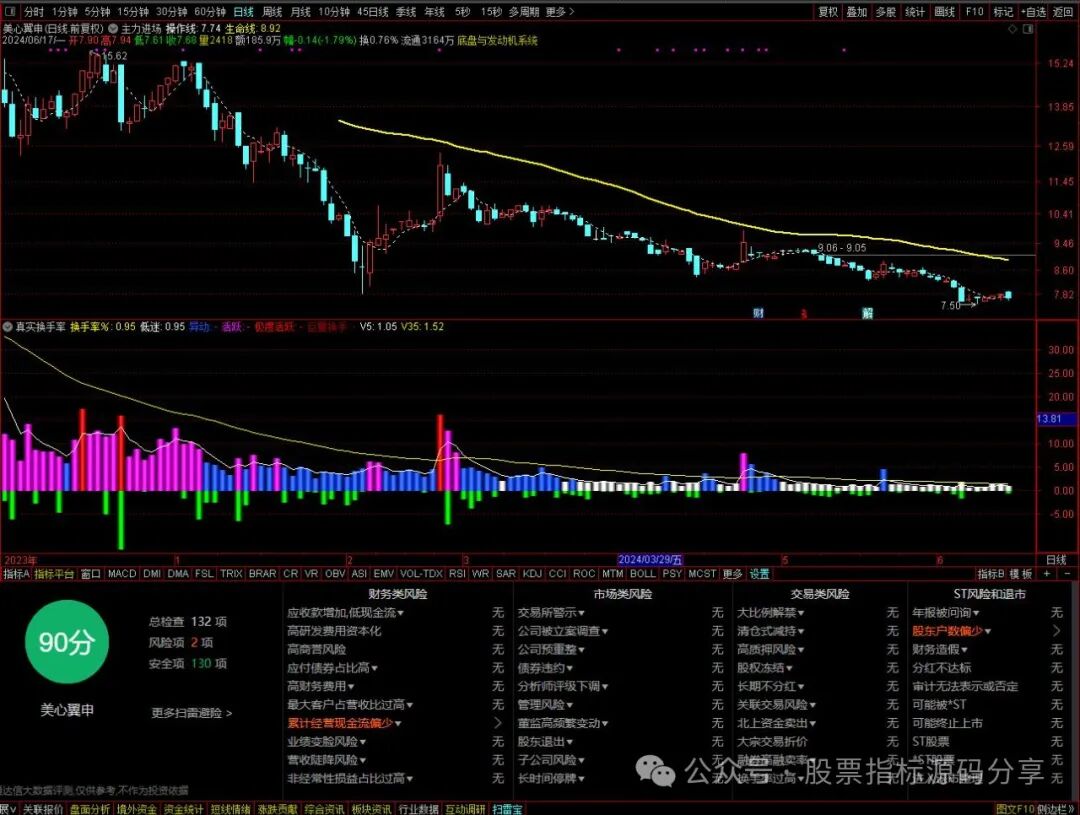Click 模板 in the indicator bar
The image size is (1080, 815).
1021,573
